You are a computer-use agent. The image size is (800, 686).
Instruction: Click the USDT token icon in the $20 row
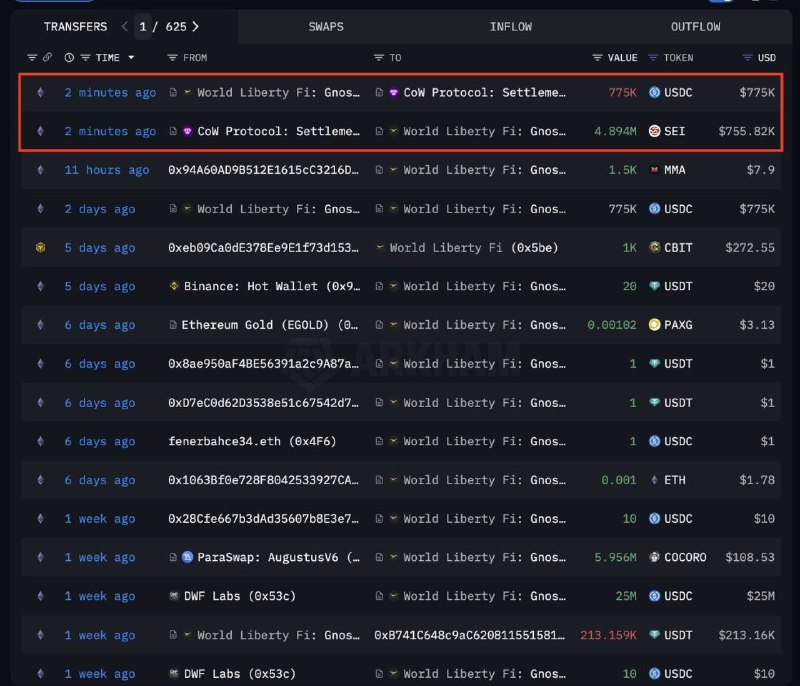(x=654, y=286)
